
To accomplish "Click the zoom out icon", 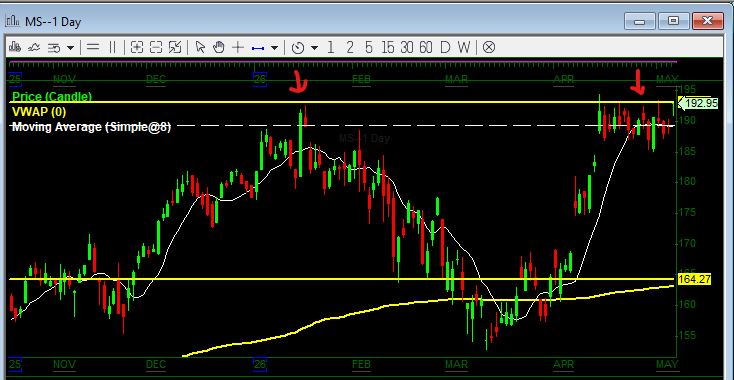I will (155, 47).
